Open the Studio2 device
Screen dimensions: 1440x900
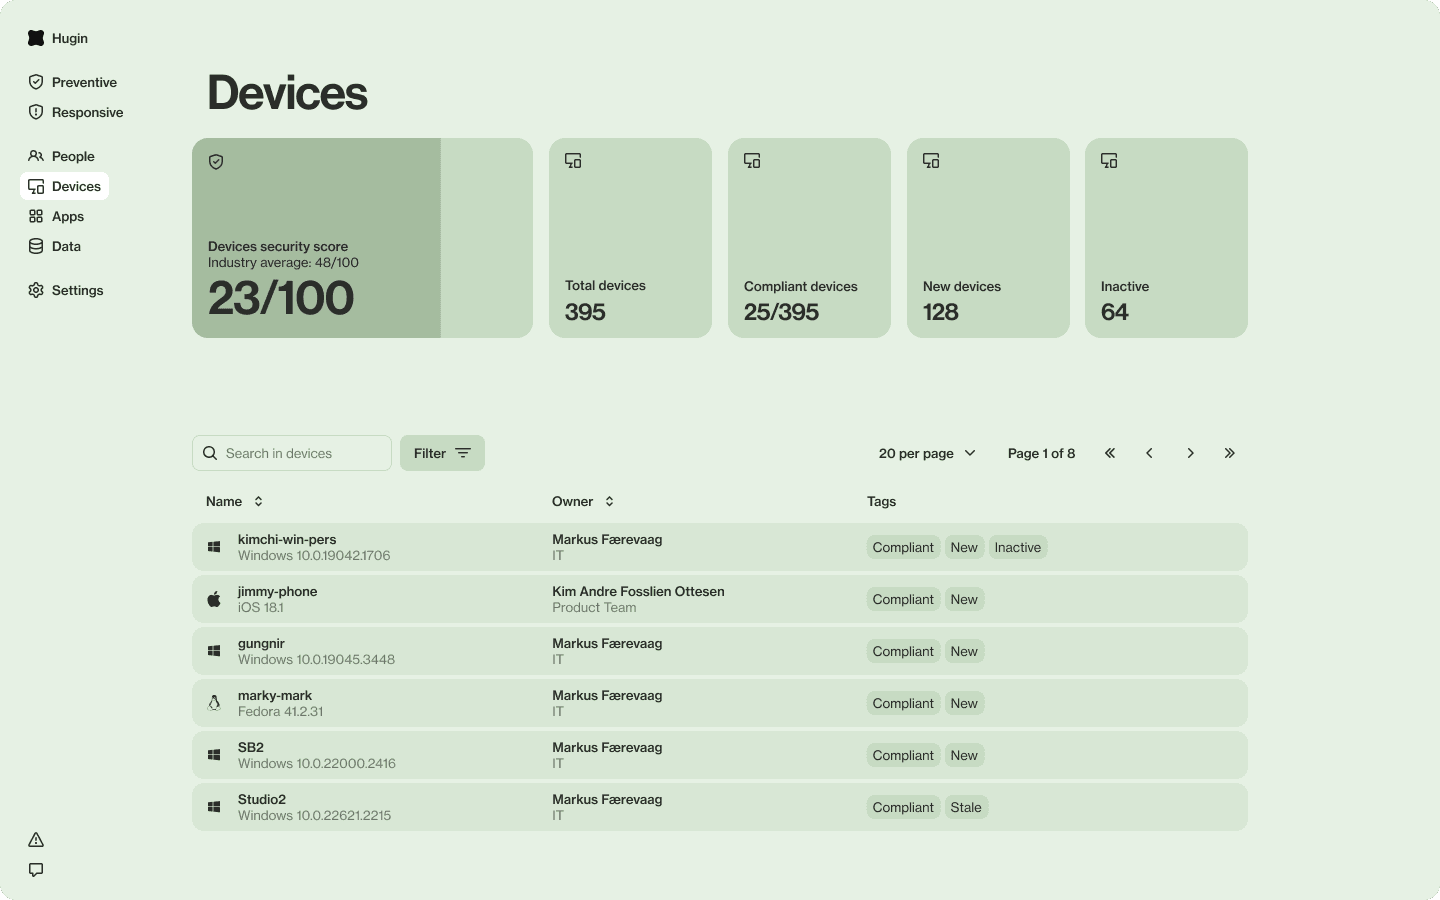click(x=720, y=807)
